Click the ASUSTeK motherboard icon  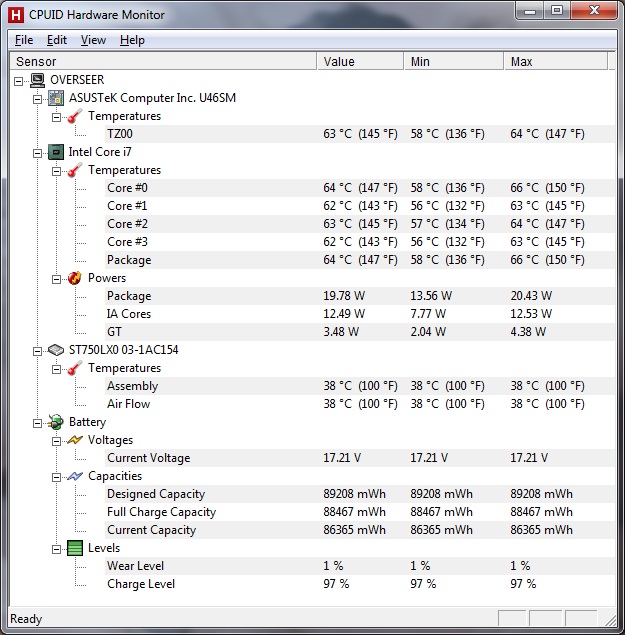[56, 98]
